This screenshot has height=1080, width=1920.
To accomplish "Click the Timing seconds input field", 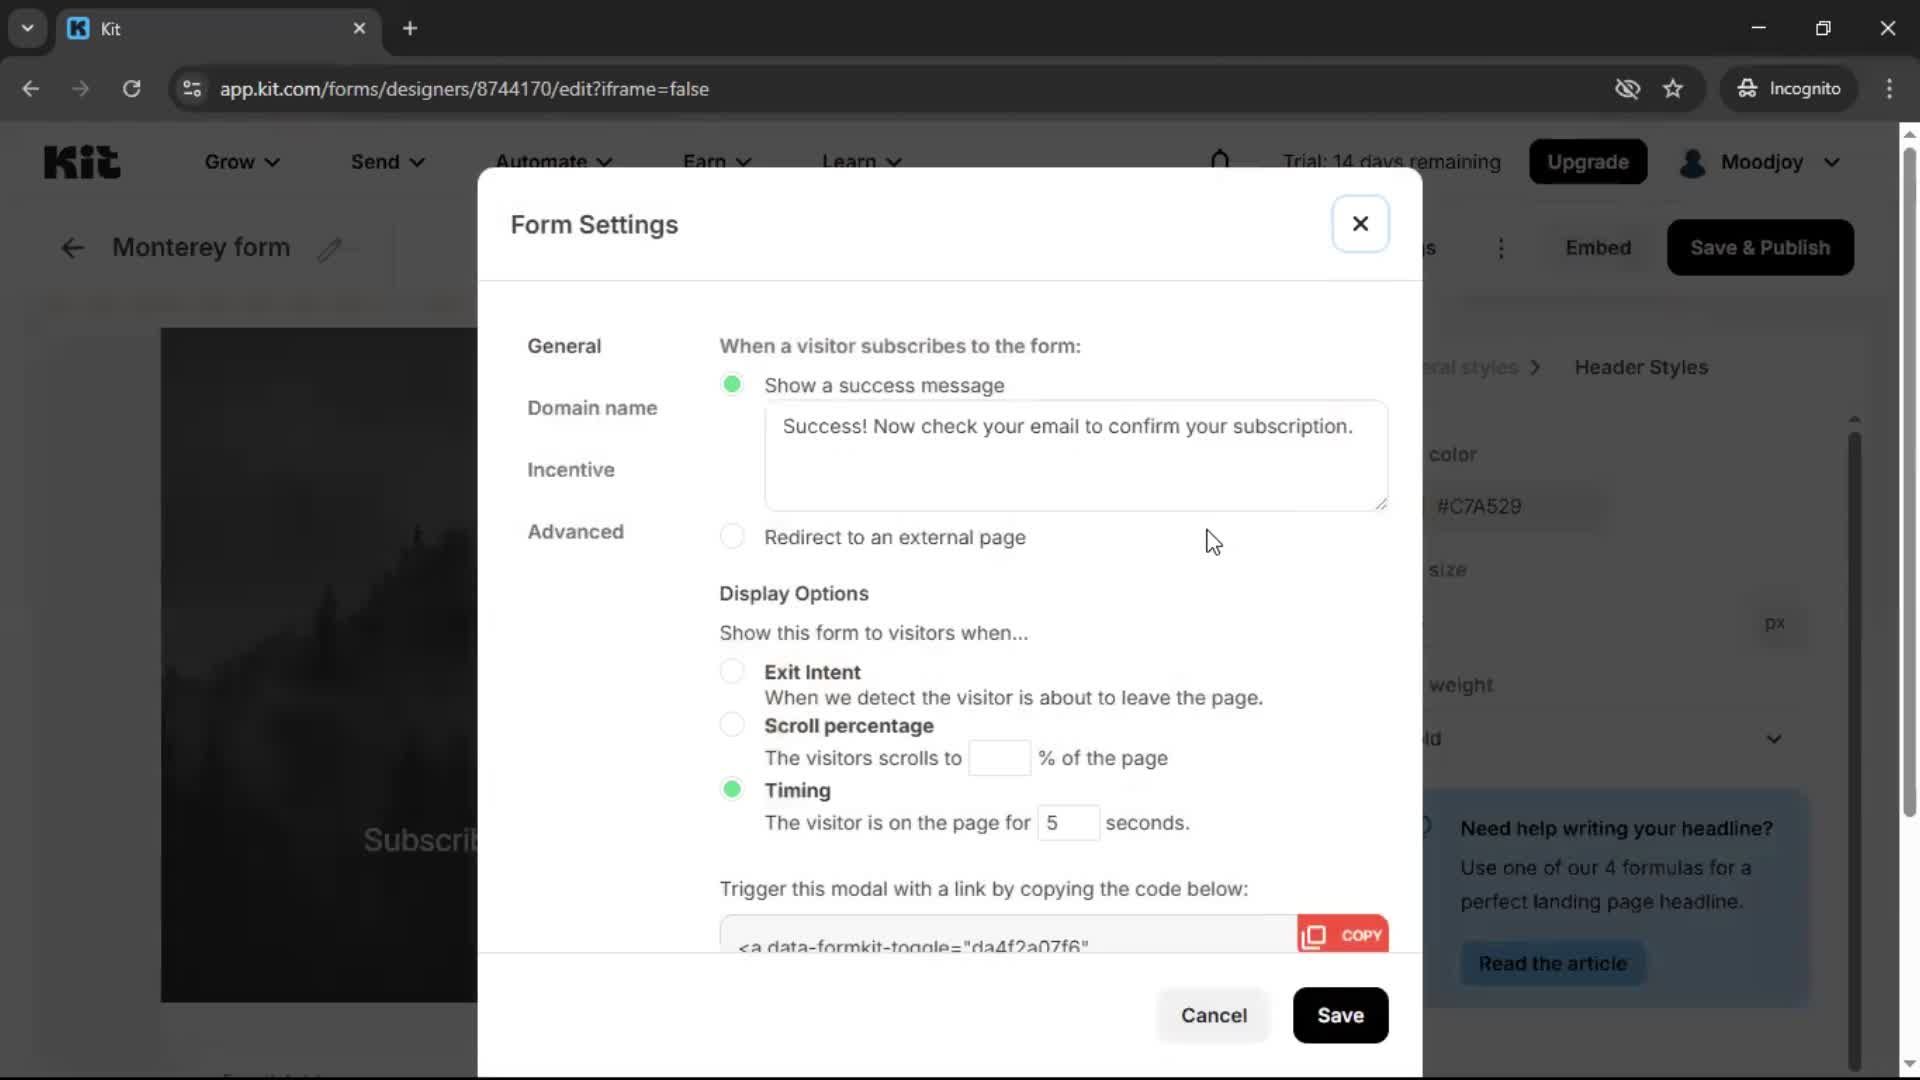I will coord(1069,823).
